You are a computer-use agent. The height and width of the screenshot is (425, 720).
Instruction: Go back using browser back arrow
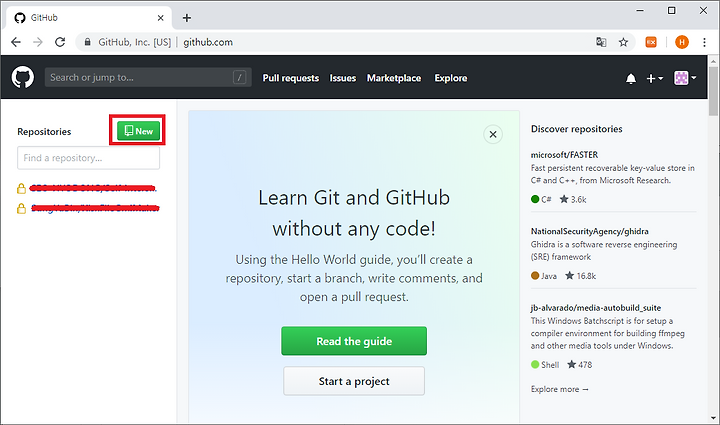point(16,42)
